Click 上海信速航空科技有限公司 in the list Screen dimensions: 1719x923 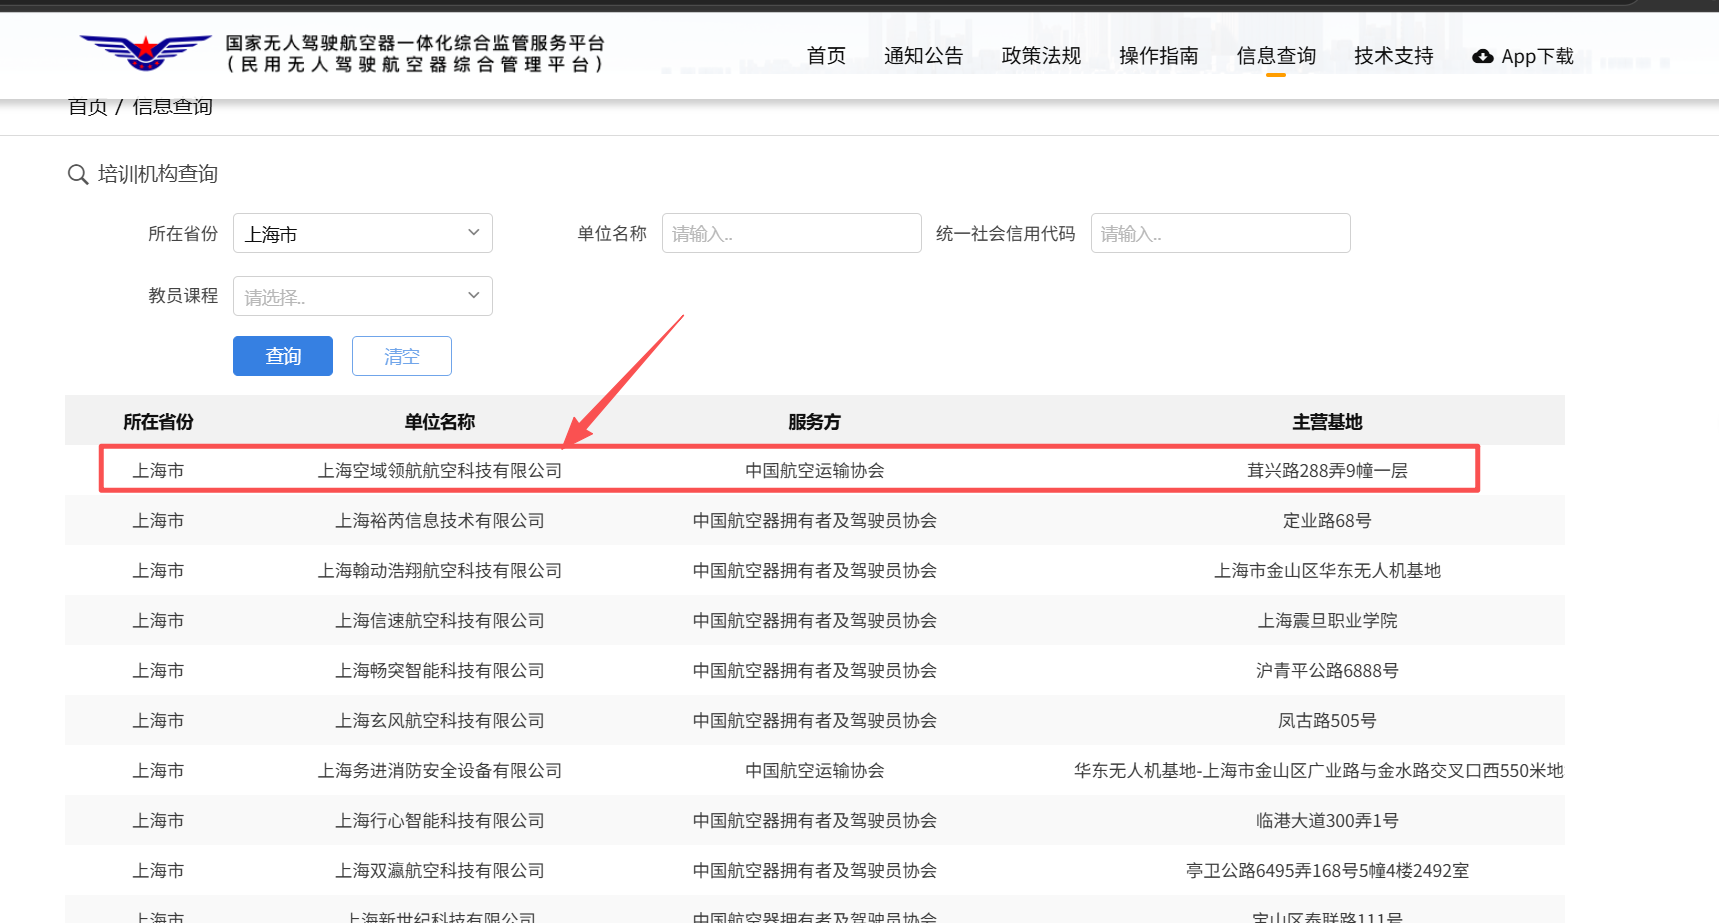(x=440, y=621)
